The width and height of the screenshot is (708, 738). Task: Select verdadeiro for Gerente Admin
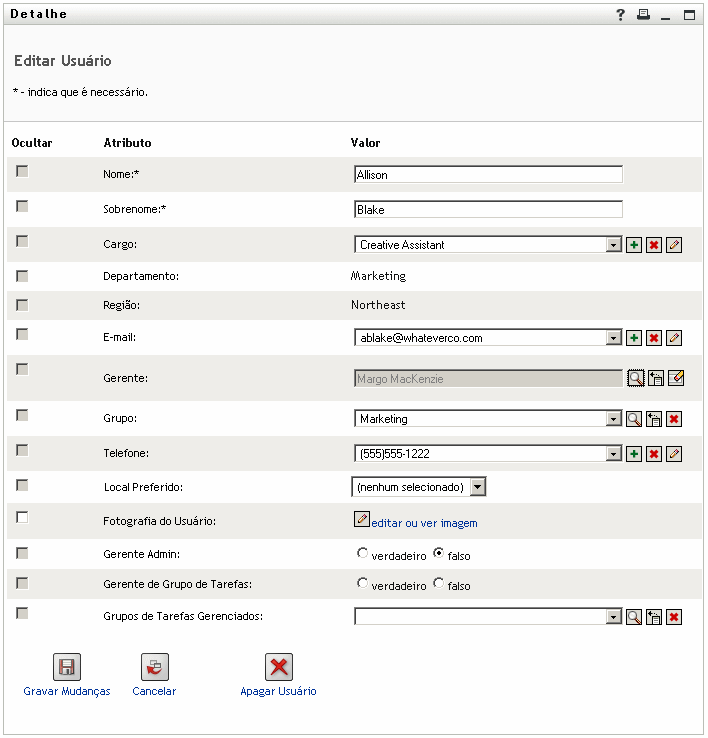(362, 553)
